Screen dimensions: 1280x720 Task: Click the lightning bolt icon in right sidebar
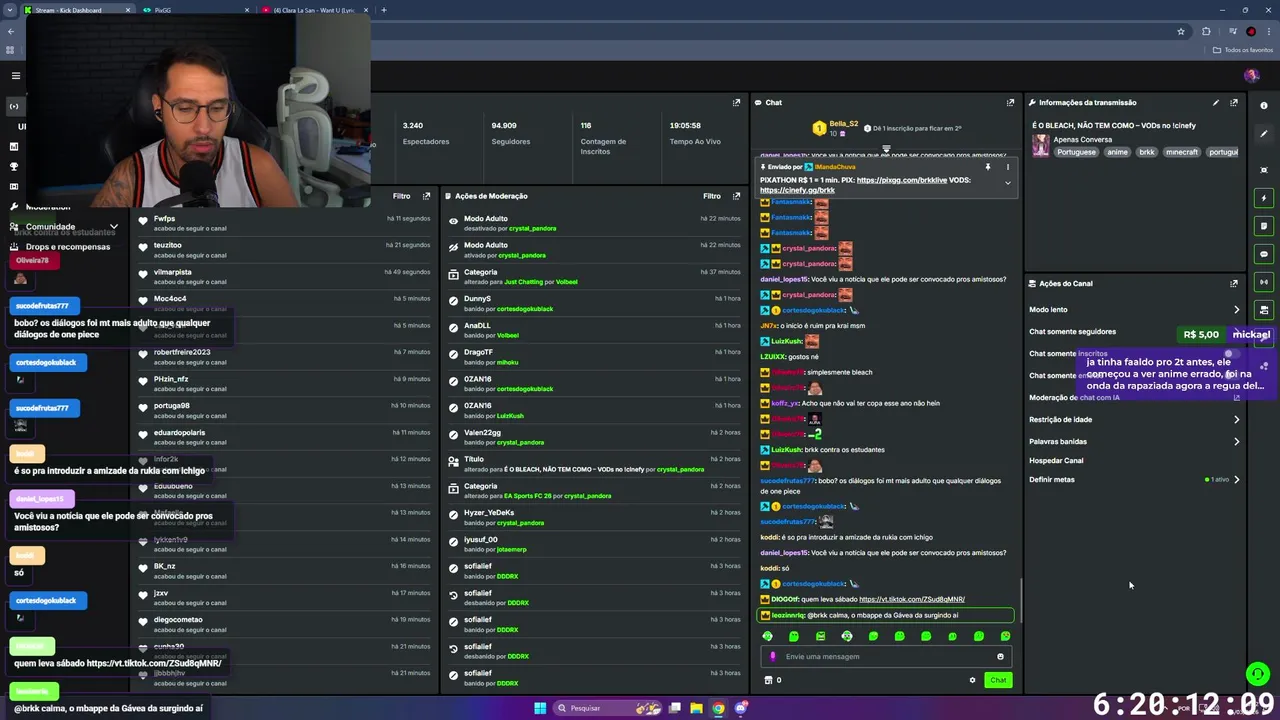(x=1264, y=198)
